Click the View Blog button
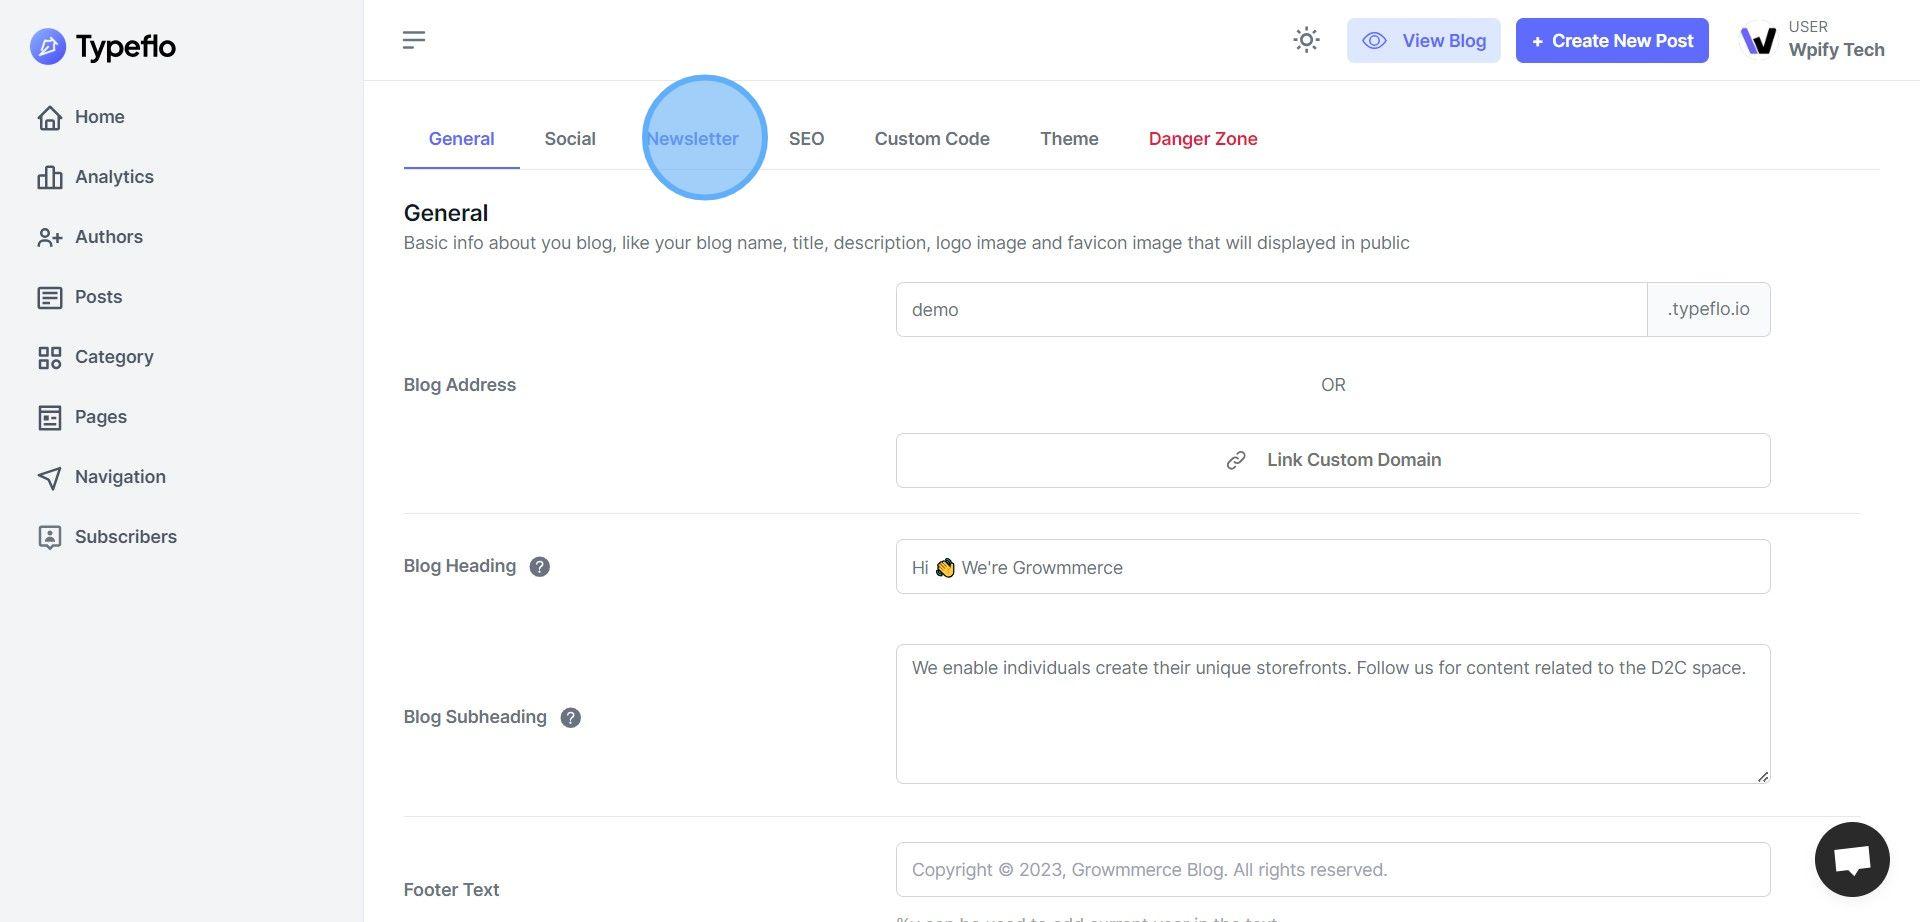The height and width of the screenshot is (922, 1920). click(x=1423, y=41)
